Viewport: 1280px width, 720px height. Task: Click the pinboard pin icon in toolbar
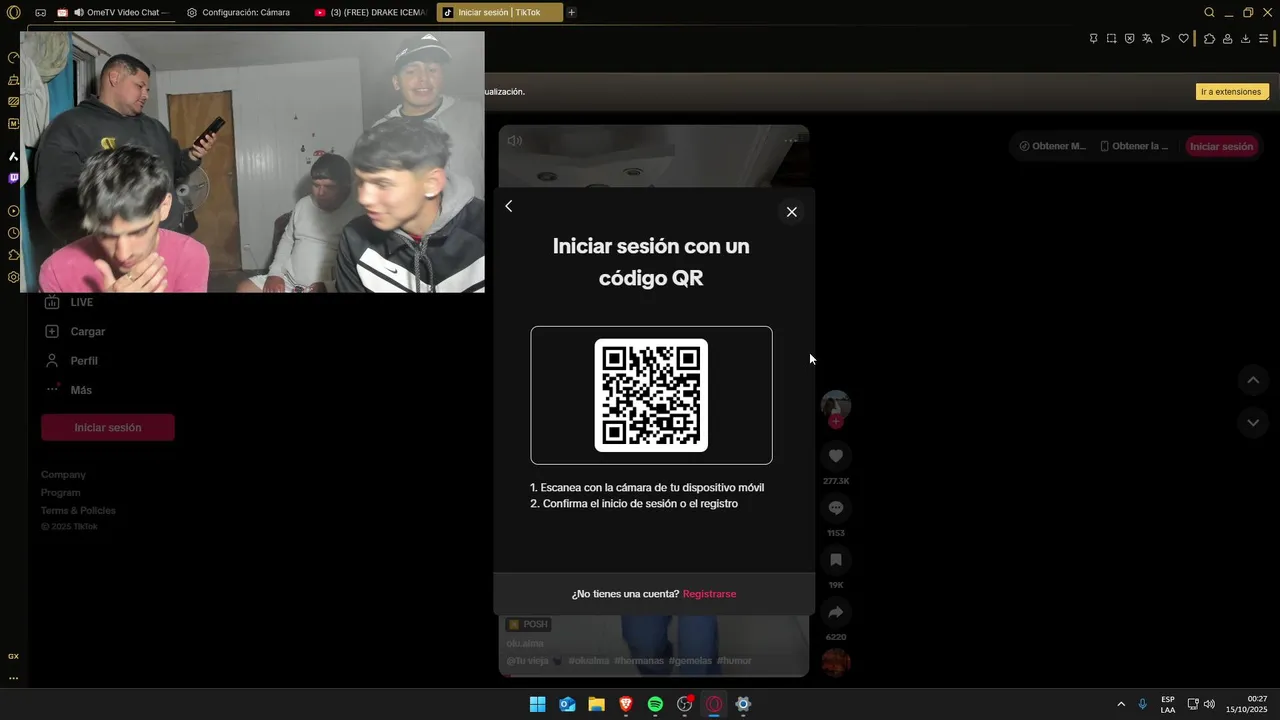[x=1093, y=39]
